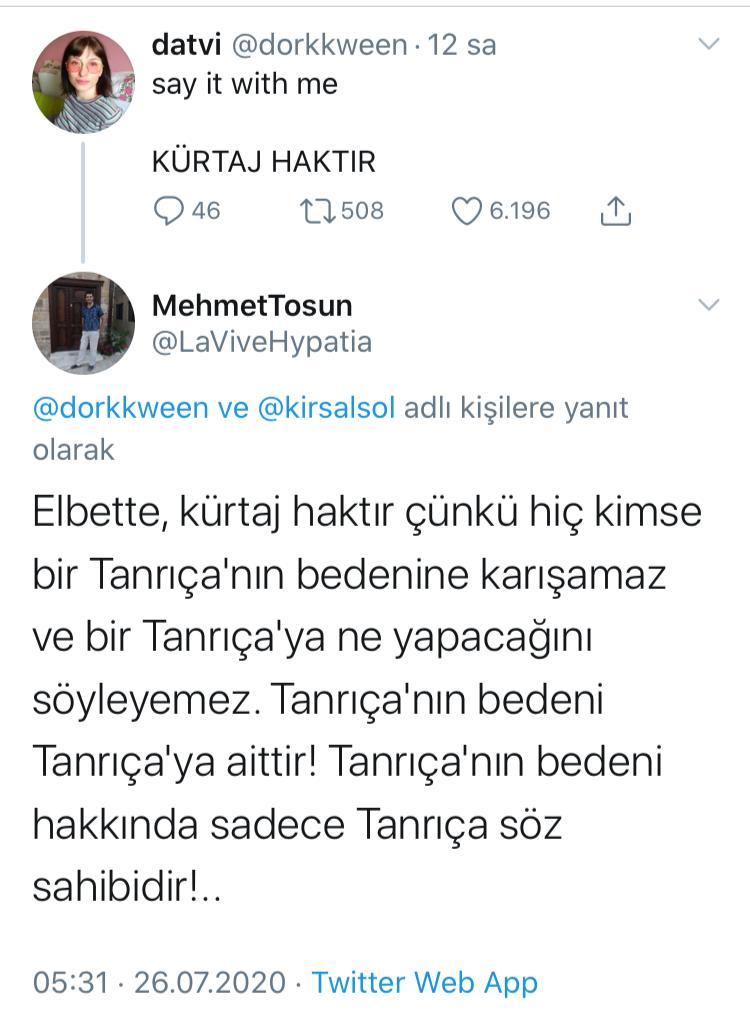Click the 'say it with me' text line
Image resolution: width=750 pixels, height=1011 pixels.
pos(244,84)
